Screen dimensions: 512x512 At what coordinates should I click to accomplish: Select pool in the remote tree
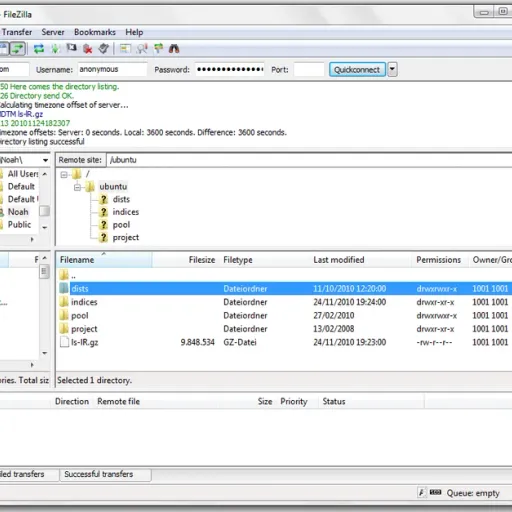point(121,225)
